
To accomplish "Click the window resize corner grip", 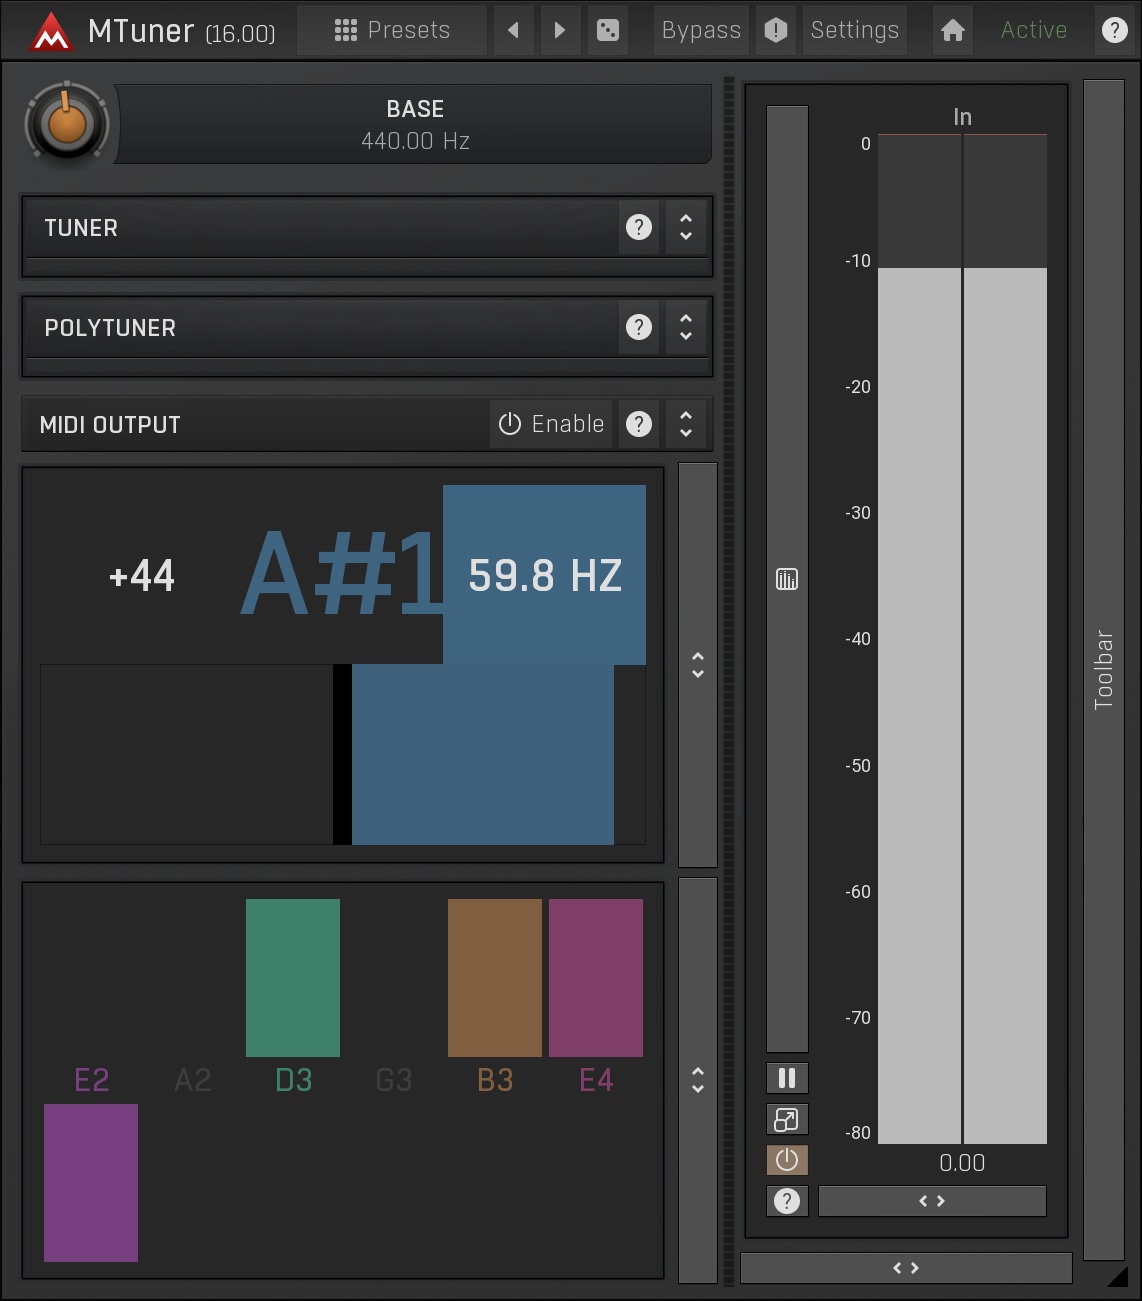I will tap(1118, 1277).
